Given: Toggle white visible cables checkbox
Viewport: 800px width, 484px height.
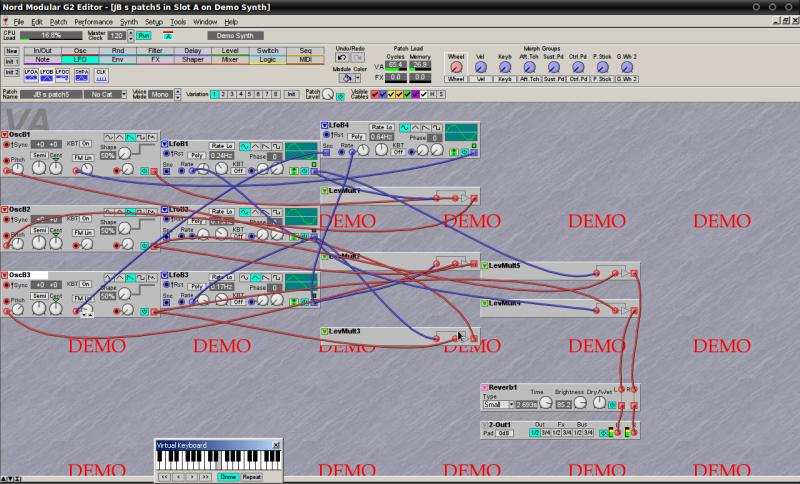Looking at the screenshot, I should [423, 94].
